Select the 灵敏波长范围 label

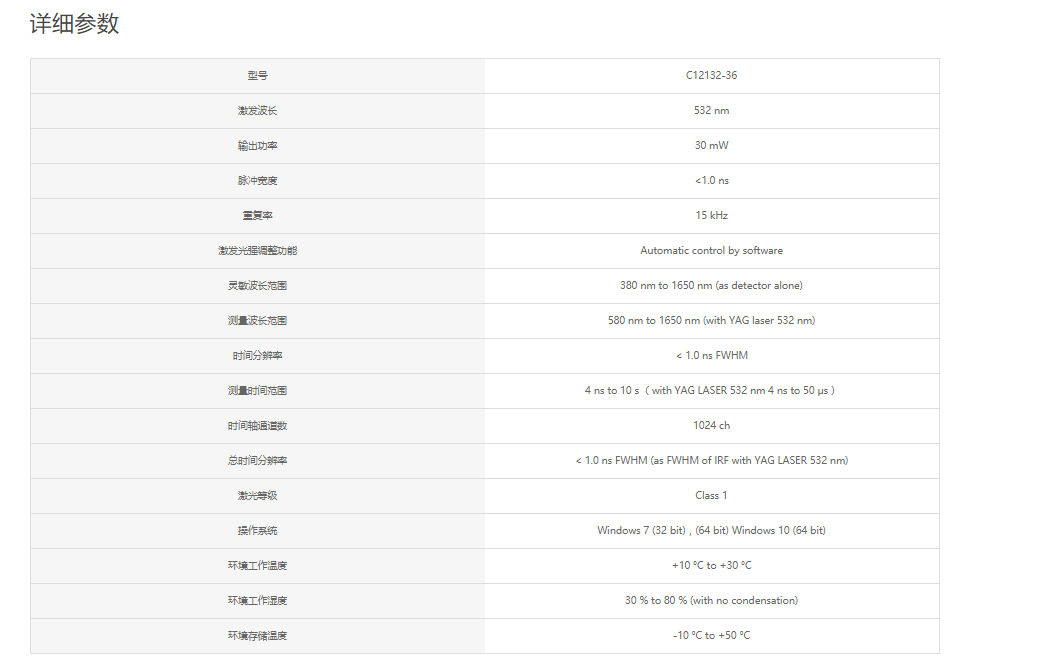[257, 286]
